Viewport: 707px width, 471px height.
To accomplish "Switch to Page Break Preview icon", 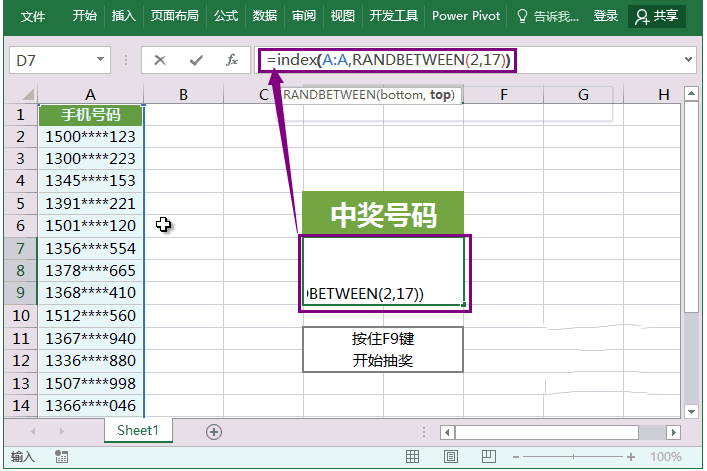I will point(489,457).
